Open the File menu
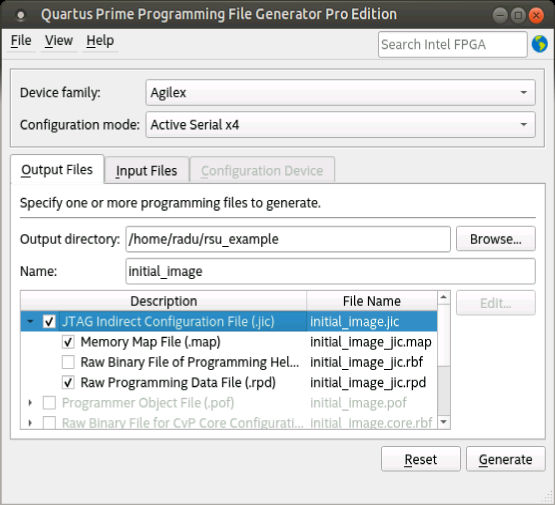 click(x=21, y=40)
